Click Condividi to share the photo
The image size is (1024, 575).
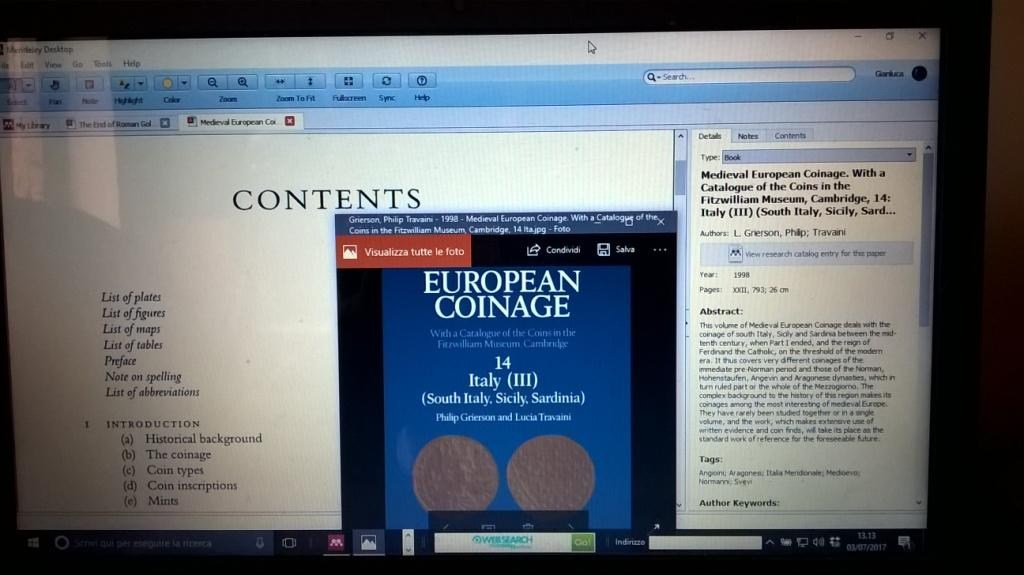[553, 250]
